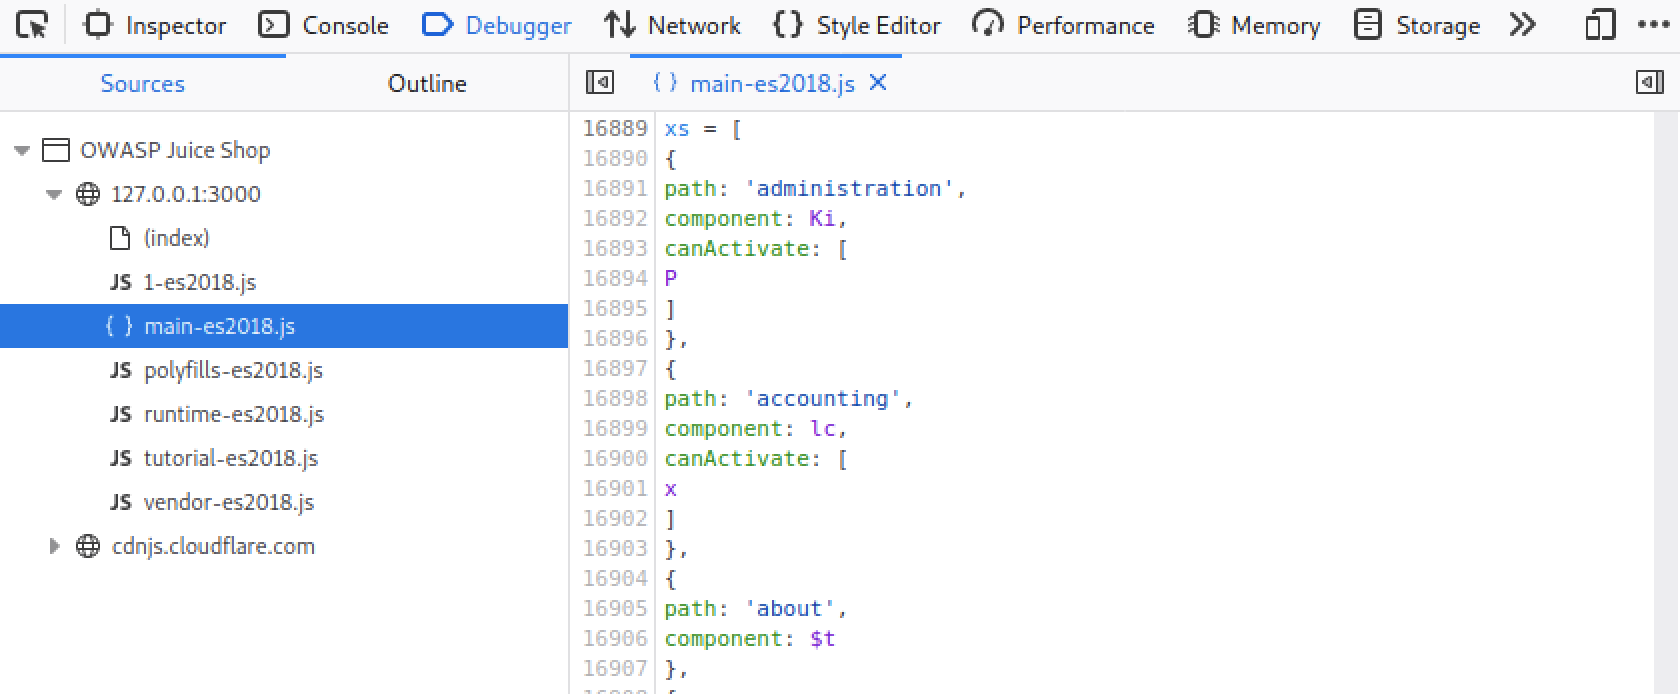
Task: Open the Inspector panel
Action: coord(154,25)
